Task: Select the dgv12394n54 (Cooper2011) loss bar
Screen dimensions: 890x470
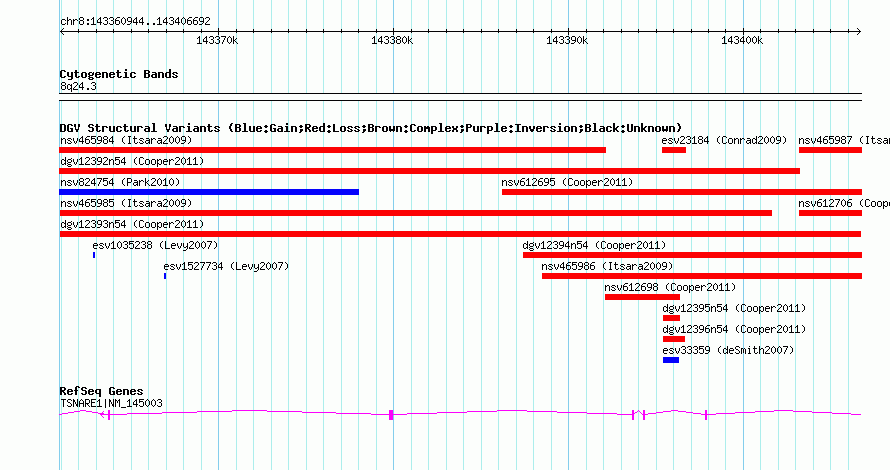Action: (x=692, y=255)
